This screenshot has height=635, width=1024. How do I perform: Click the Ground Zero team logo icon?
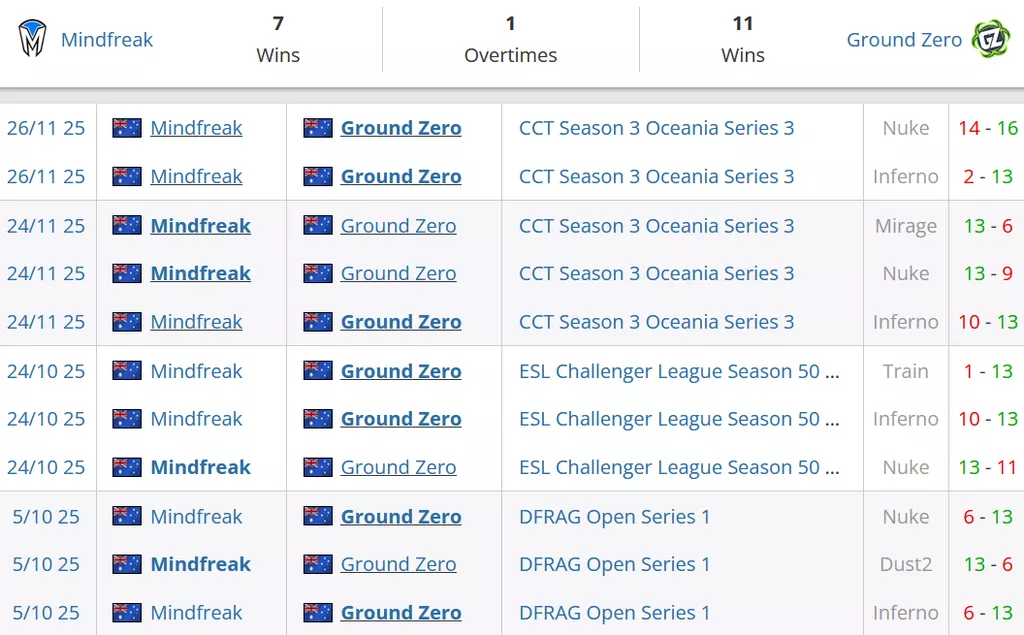(x=991, y=39)
